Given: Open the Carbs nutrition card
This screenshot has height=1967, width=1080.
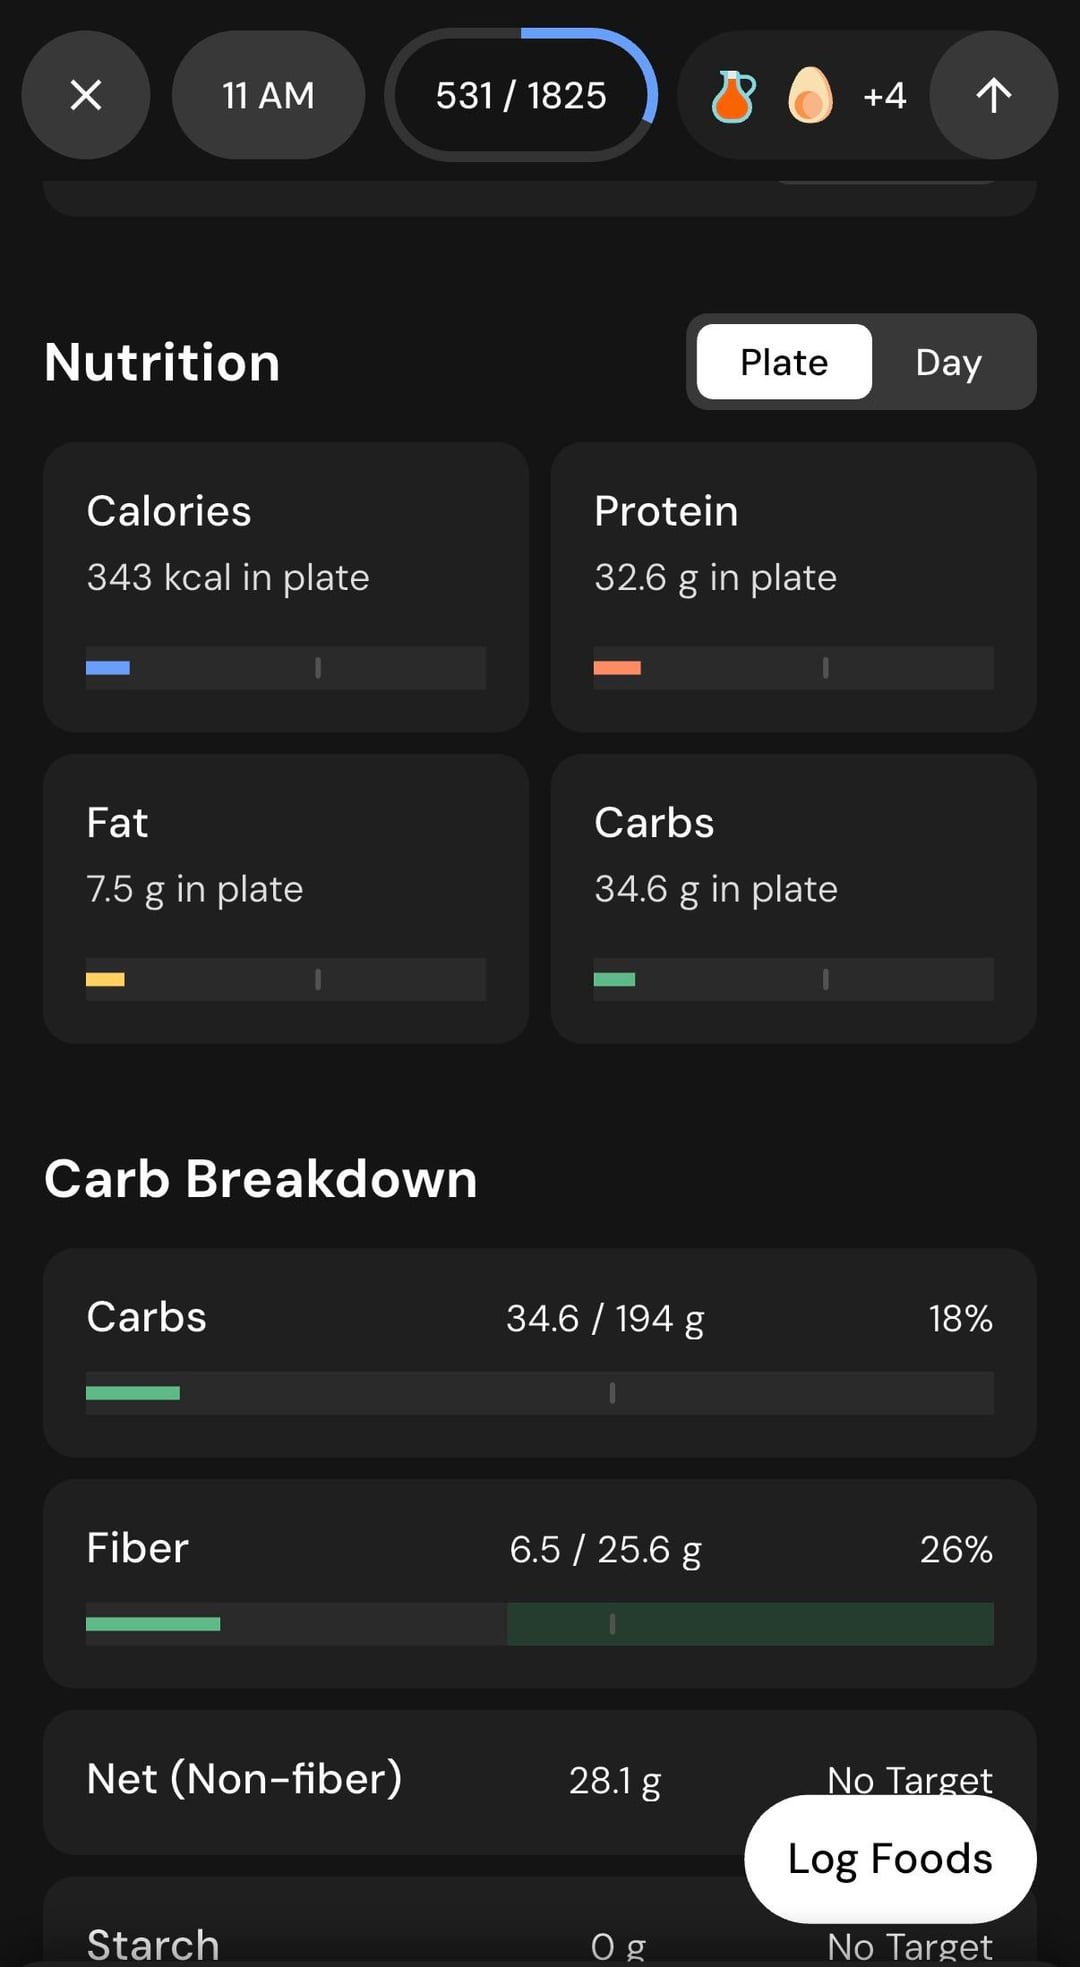Looking at the screenshot, I should pyautogui.click(x=793, y=898).
